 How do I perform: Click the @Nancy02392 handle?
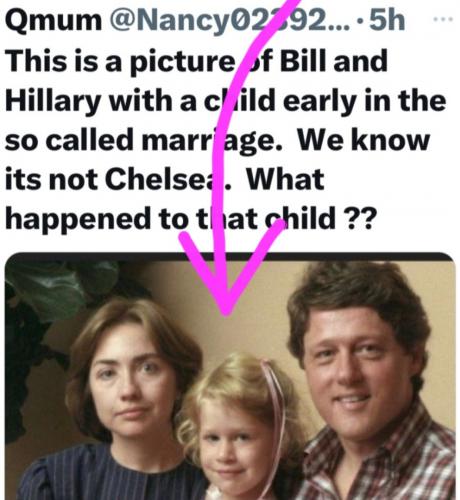[229, 21]
